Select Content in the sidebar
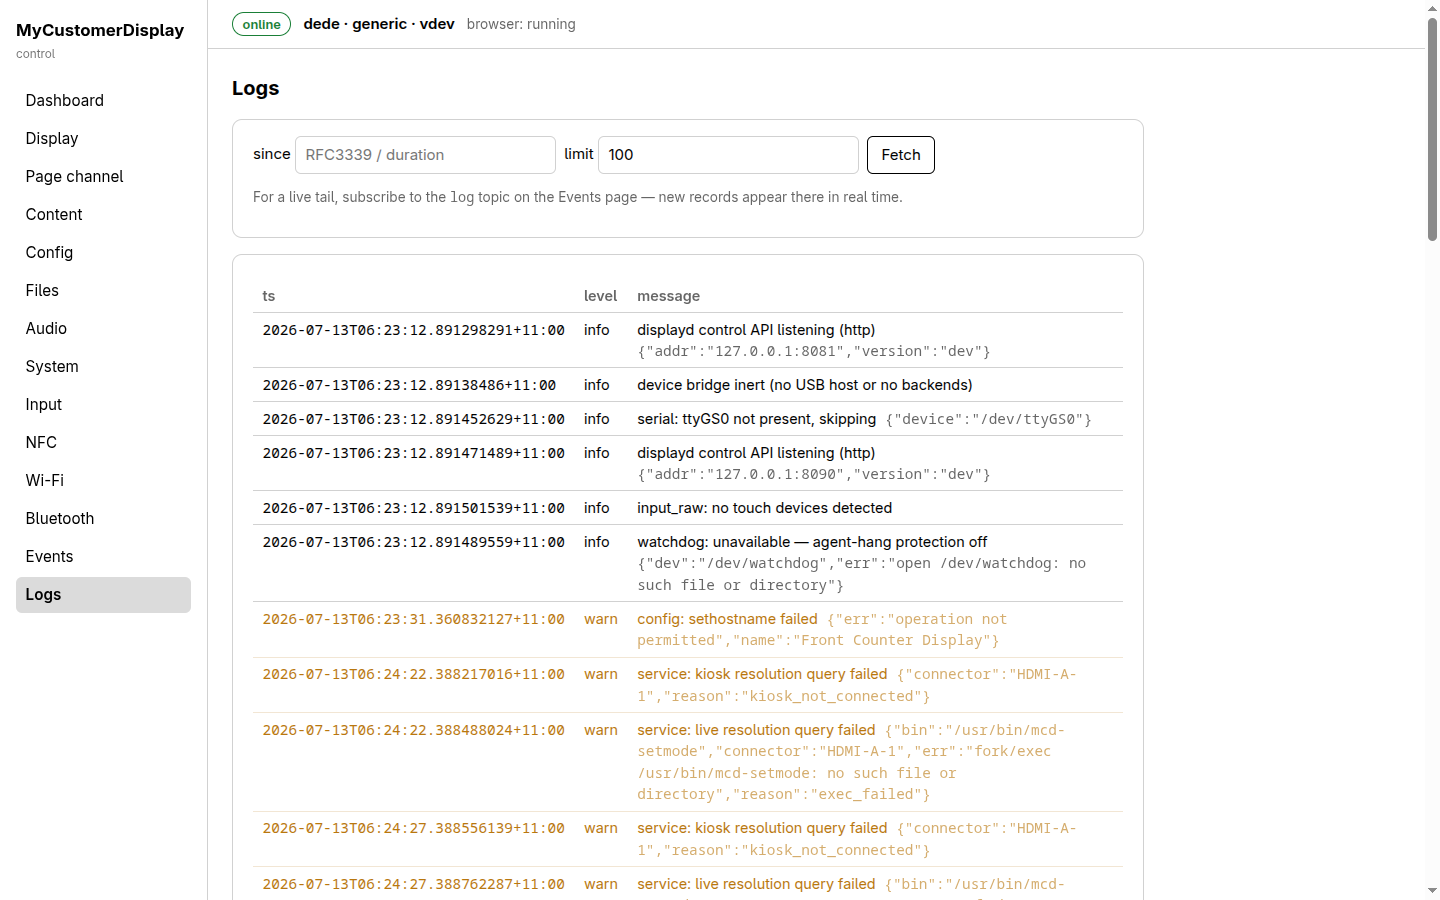Viewport: 1440px width, 900px height. (103, 214)
